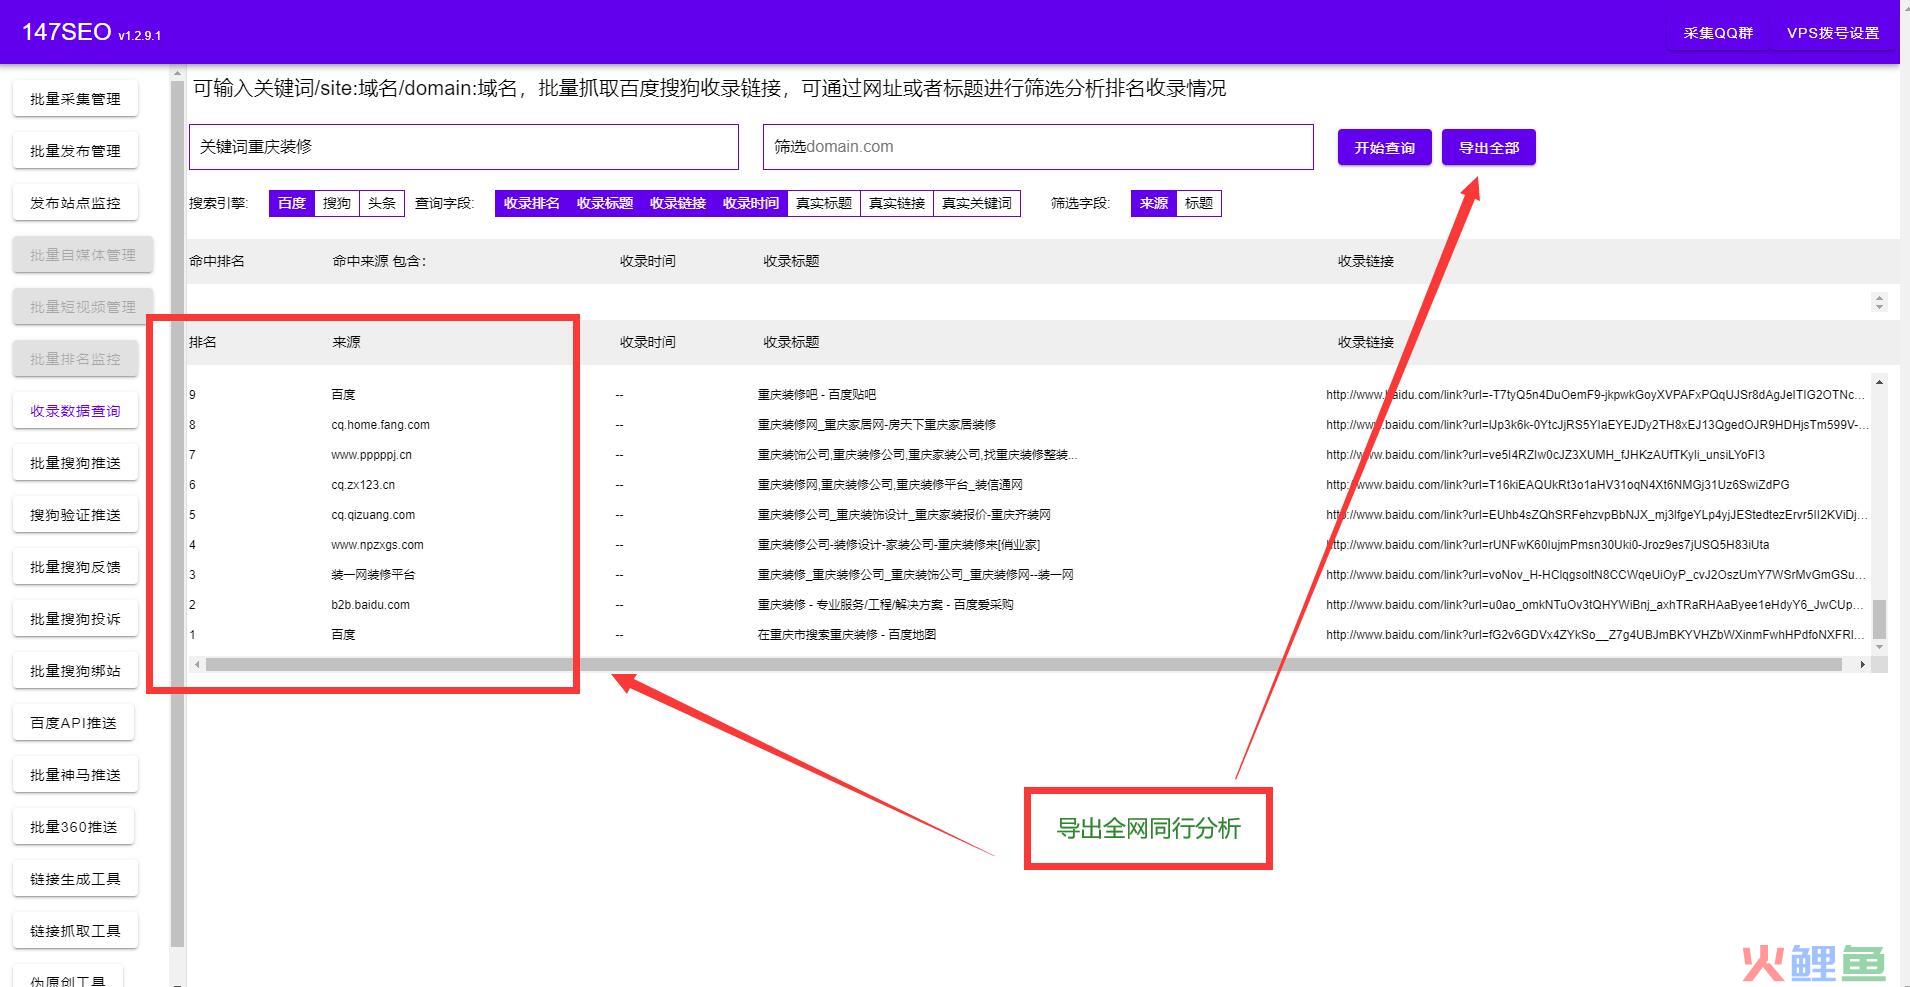Click source www.pppppj.cn cell

point(371,455)
